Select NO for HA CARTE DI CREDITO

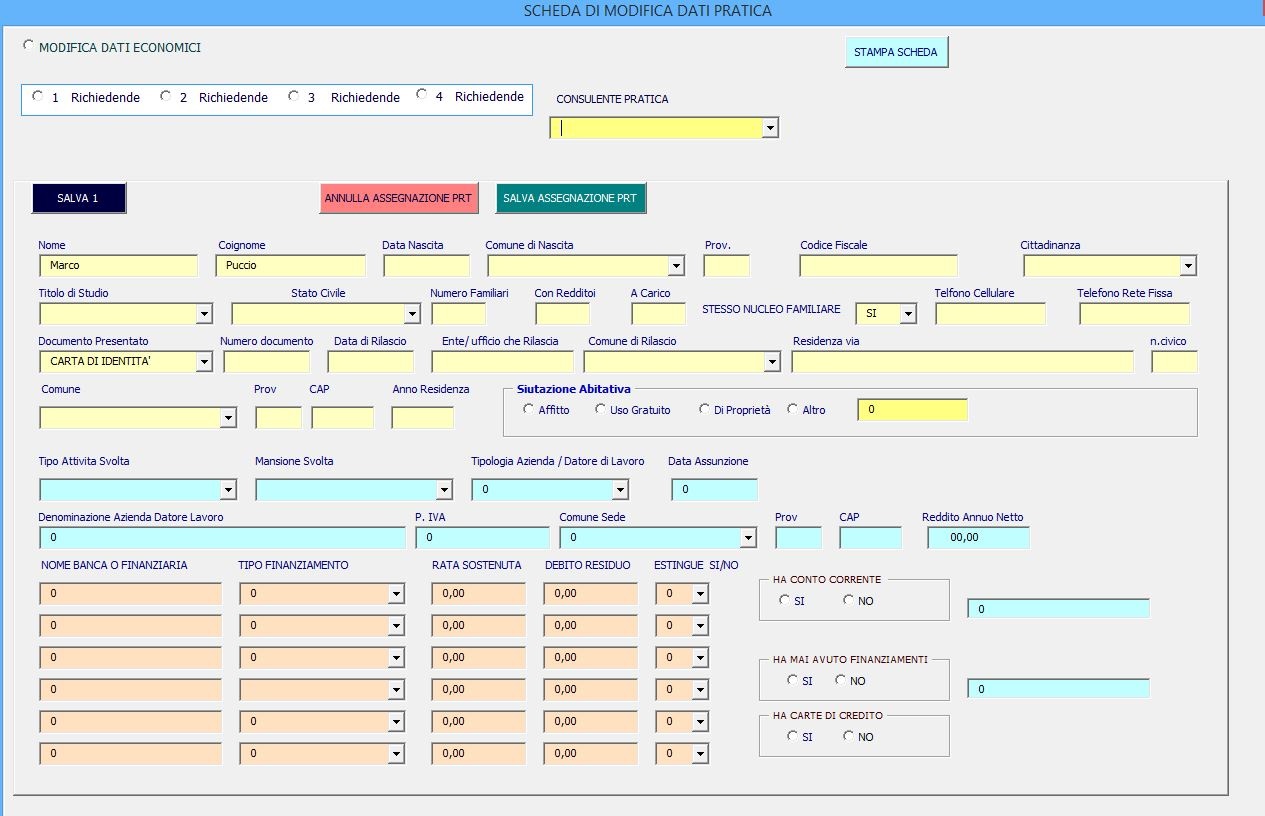pos(848,736)
